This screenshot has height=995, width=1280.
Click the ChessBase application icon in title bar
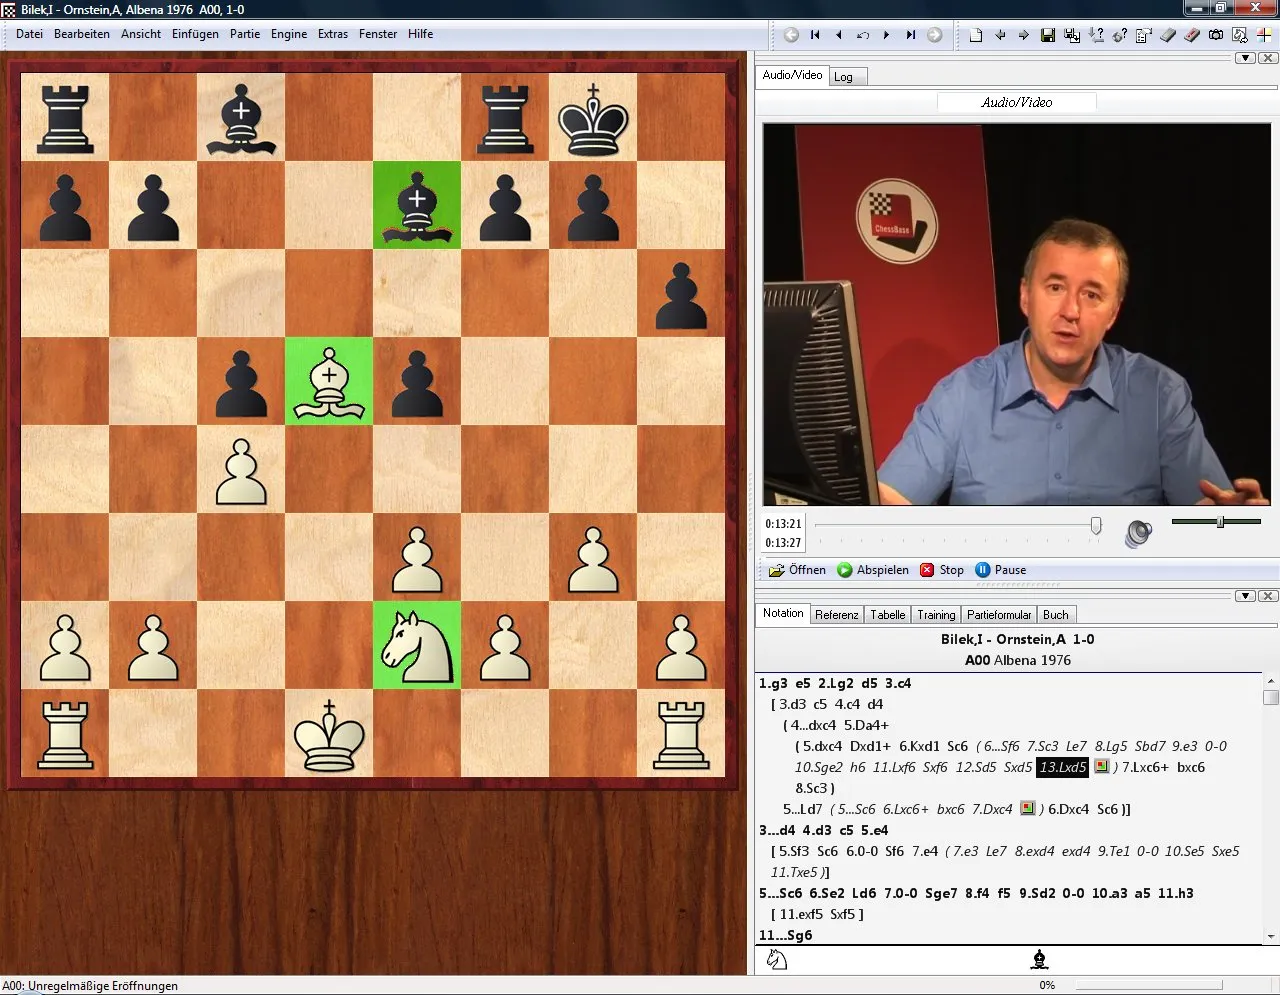pos(9,9)
